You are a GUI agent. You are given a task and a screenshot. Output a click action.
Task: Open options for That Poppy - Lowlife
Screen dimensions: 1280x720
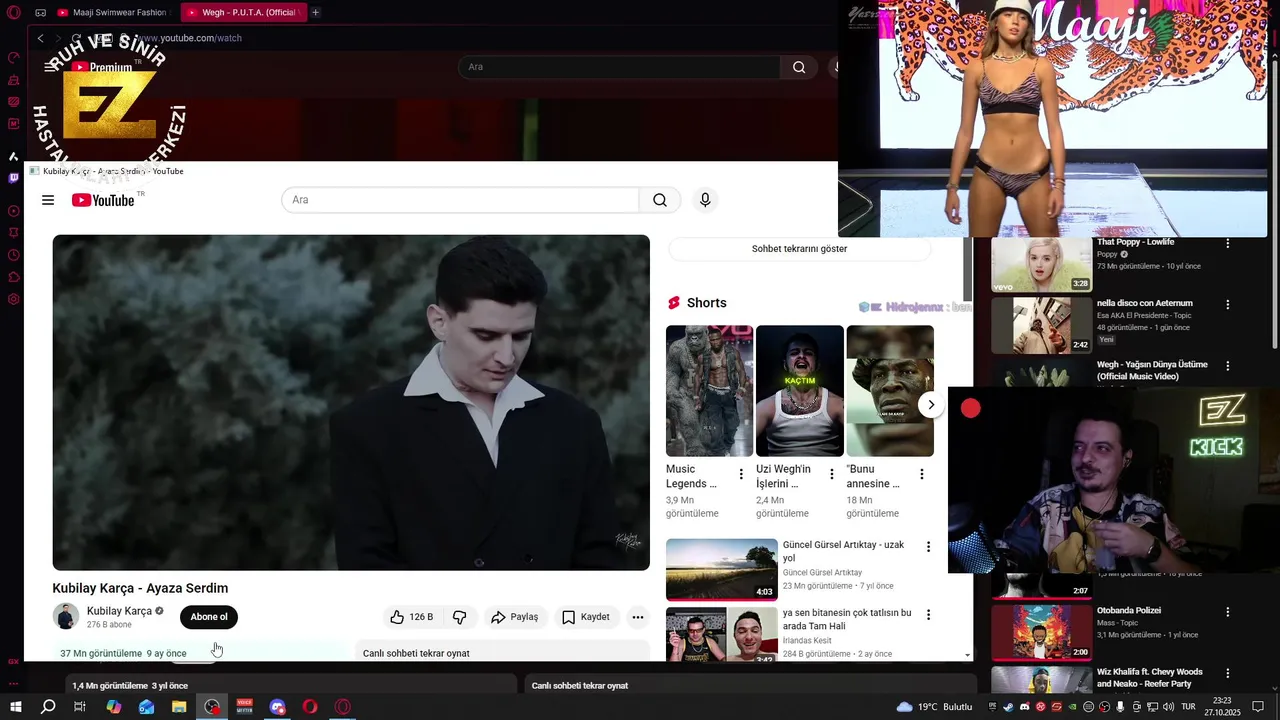(1228, 243)
